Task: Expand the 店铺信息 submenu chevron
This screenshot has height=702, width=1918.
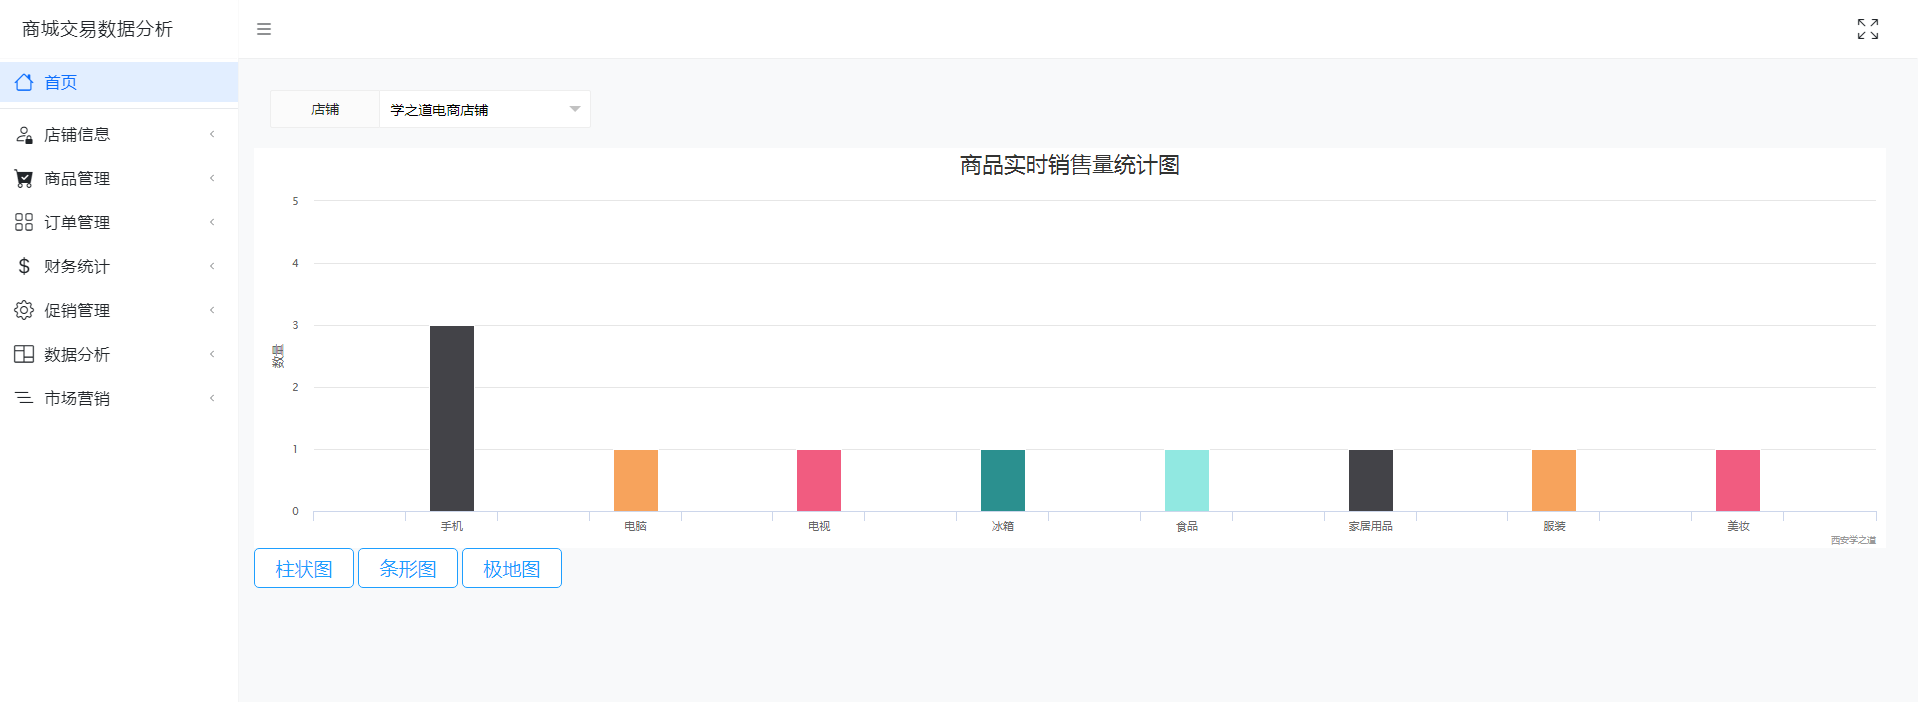Action: pyautogui.click(x=212, y=134)
